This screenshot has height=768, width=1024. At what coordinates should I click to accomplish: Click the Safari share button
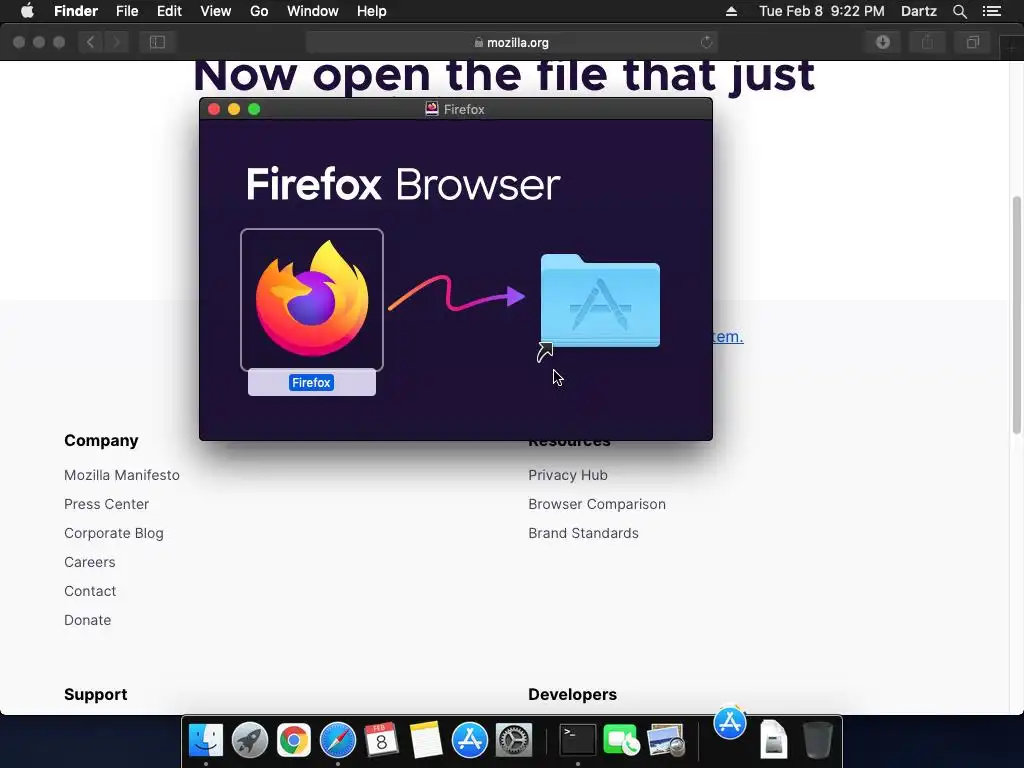pos(927,42)
